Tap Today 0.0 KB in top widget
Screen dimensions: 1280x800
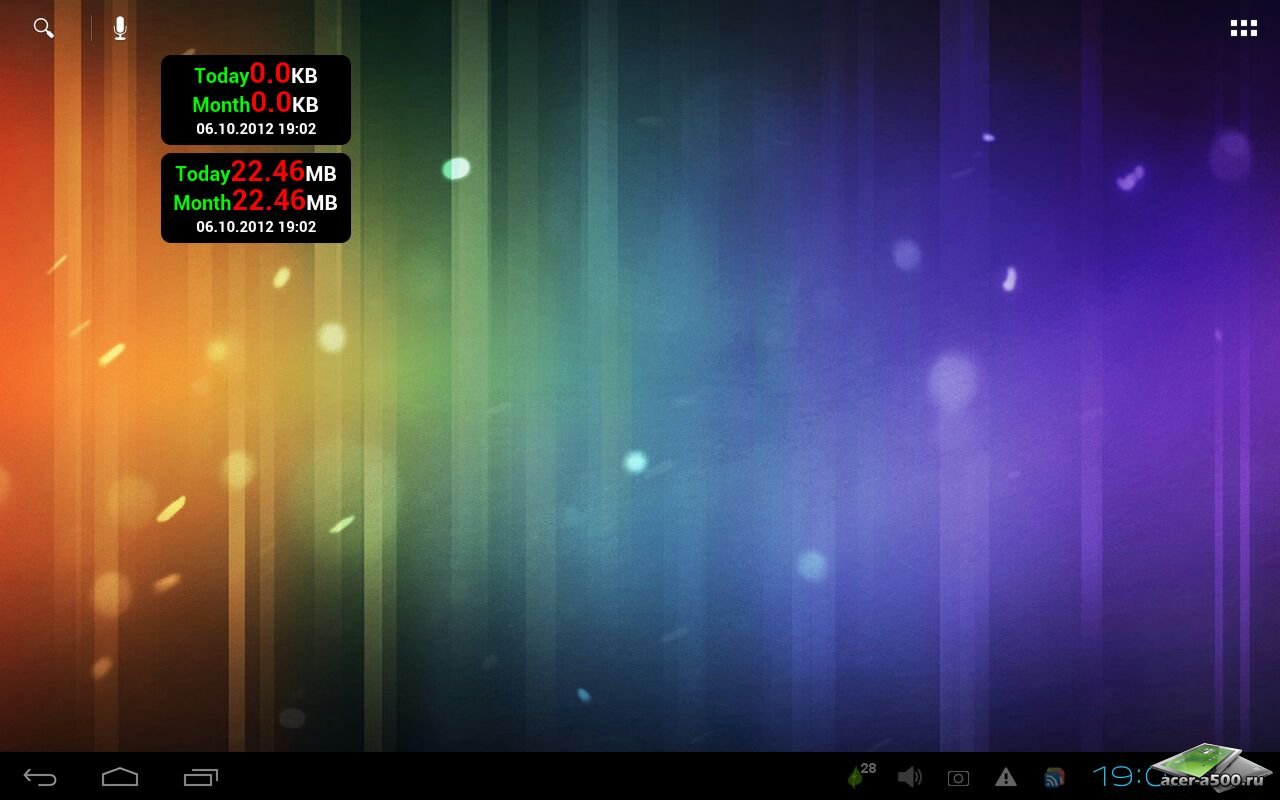tap(256, 75)
